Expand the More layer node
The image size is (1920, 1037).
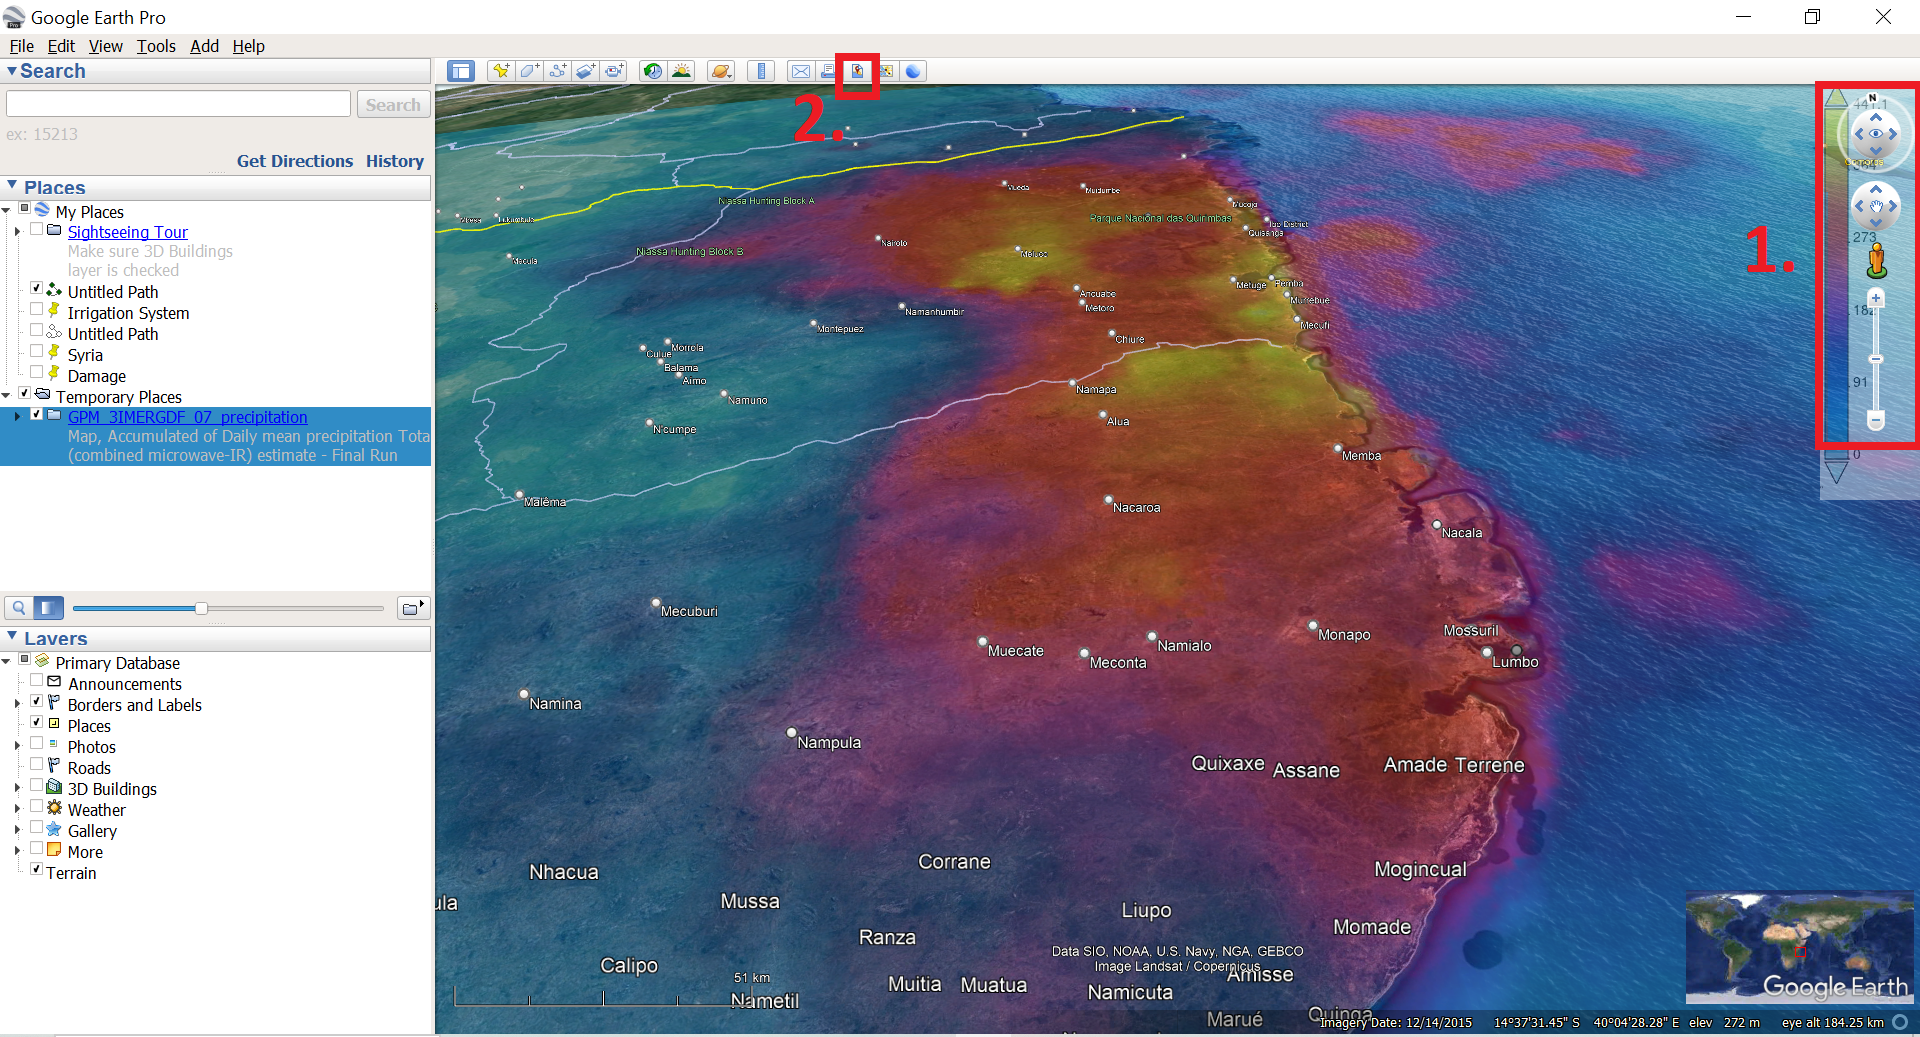pos(17,851)
